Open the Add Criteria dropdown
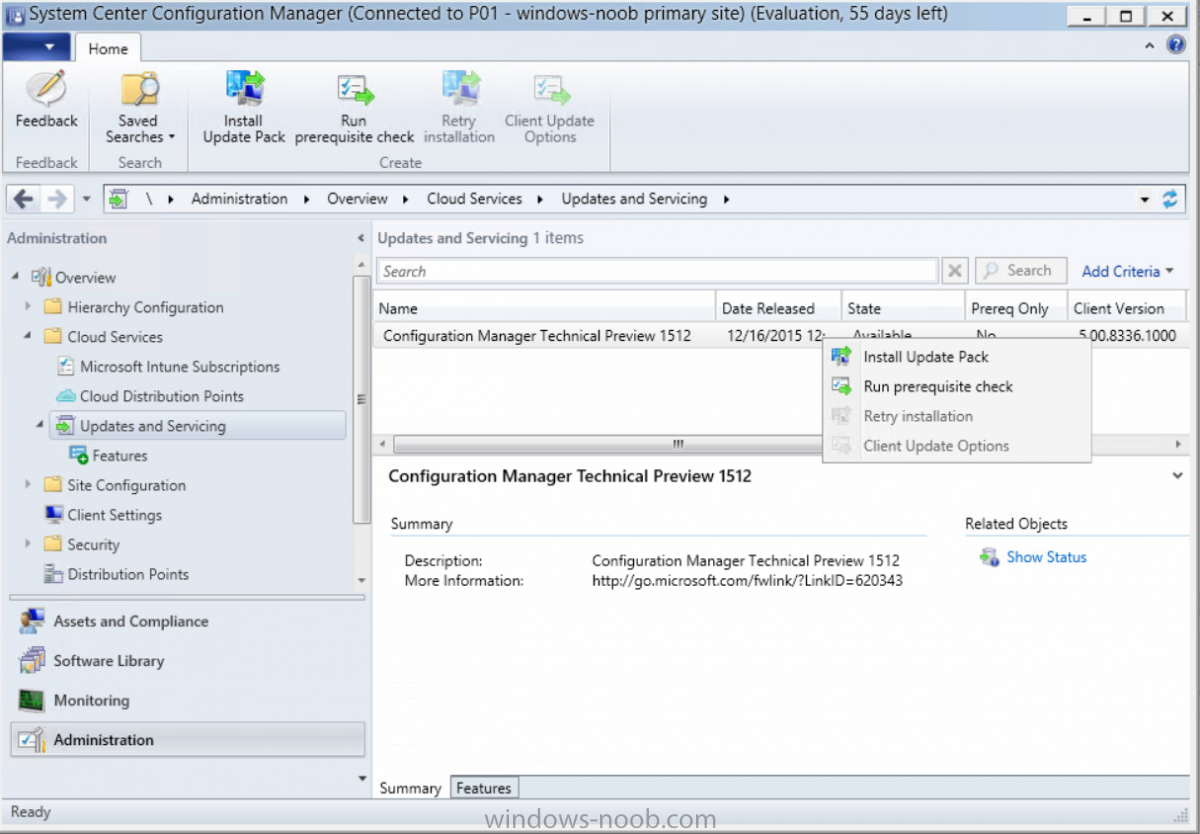 (1127, 271)
